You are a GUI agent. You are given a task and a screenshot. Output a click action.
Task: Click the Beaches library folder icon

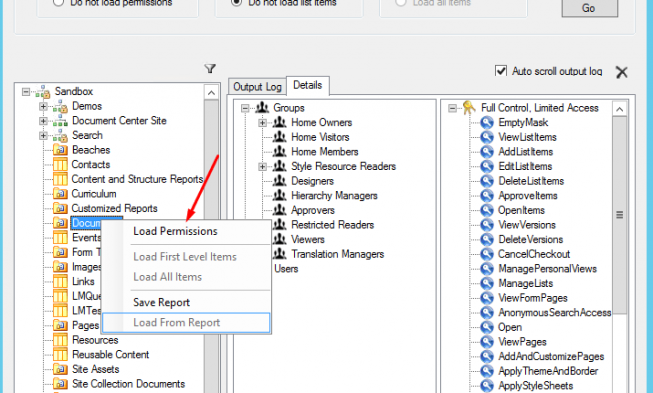pyautogui.click(x=60, y=150)
